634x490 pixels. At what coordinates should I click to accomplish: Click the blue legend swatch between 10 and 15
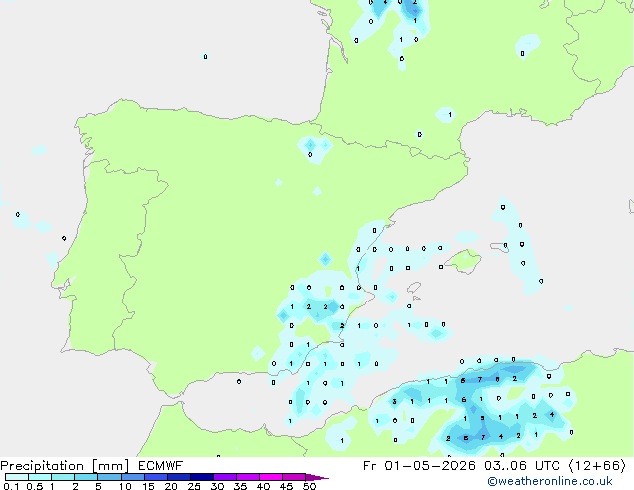tap(133, 477)
